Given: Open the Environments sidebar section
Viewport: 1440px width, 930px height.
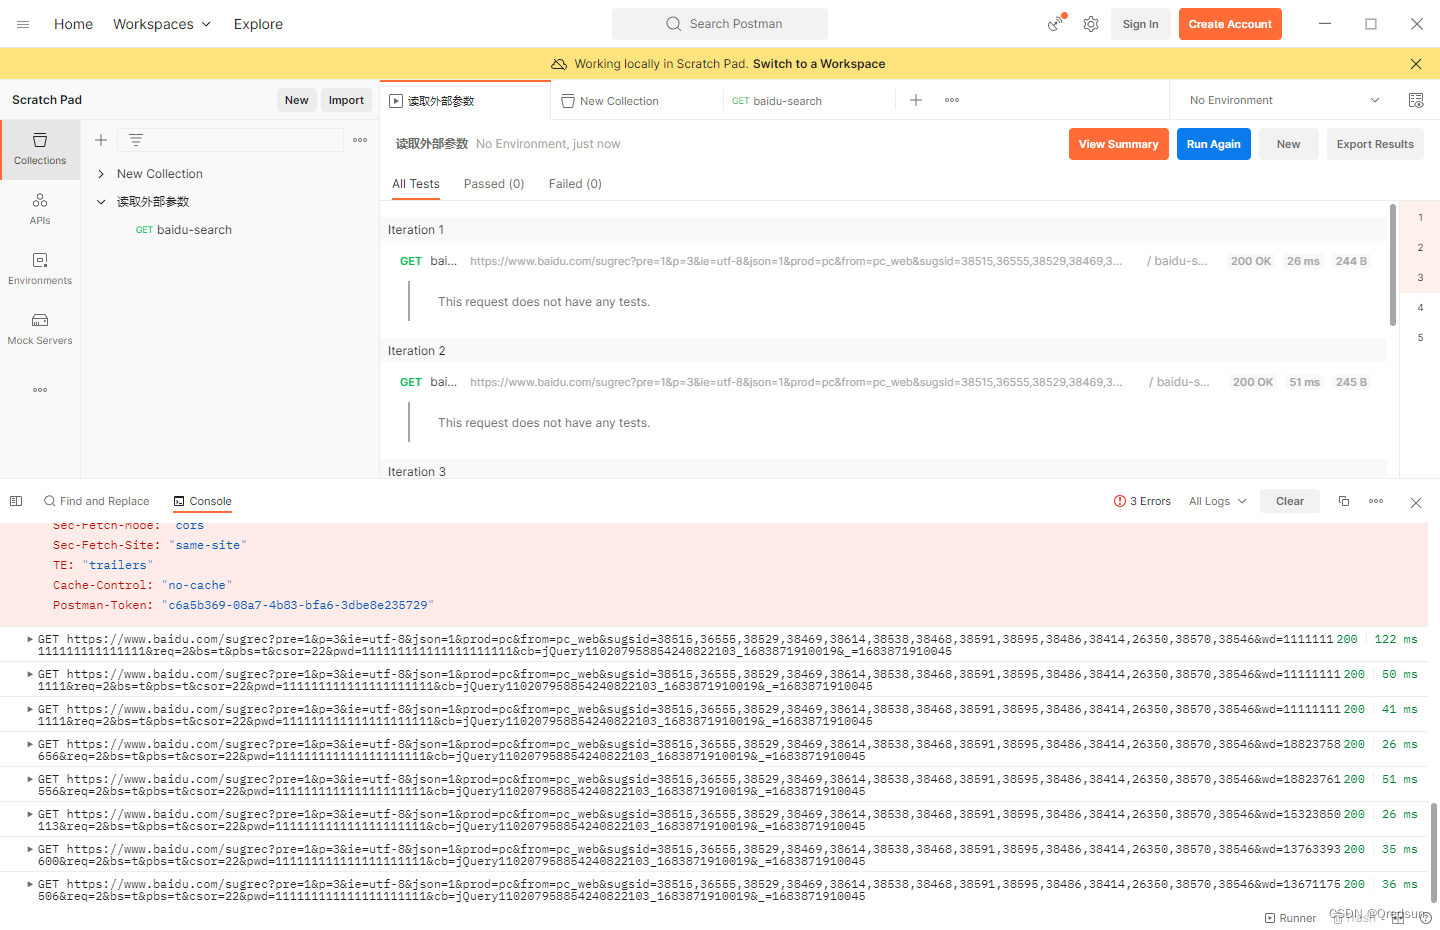Looking at the screenshot, I should coord(40,269).
